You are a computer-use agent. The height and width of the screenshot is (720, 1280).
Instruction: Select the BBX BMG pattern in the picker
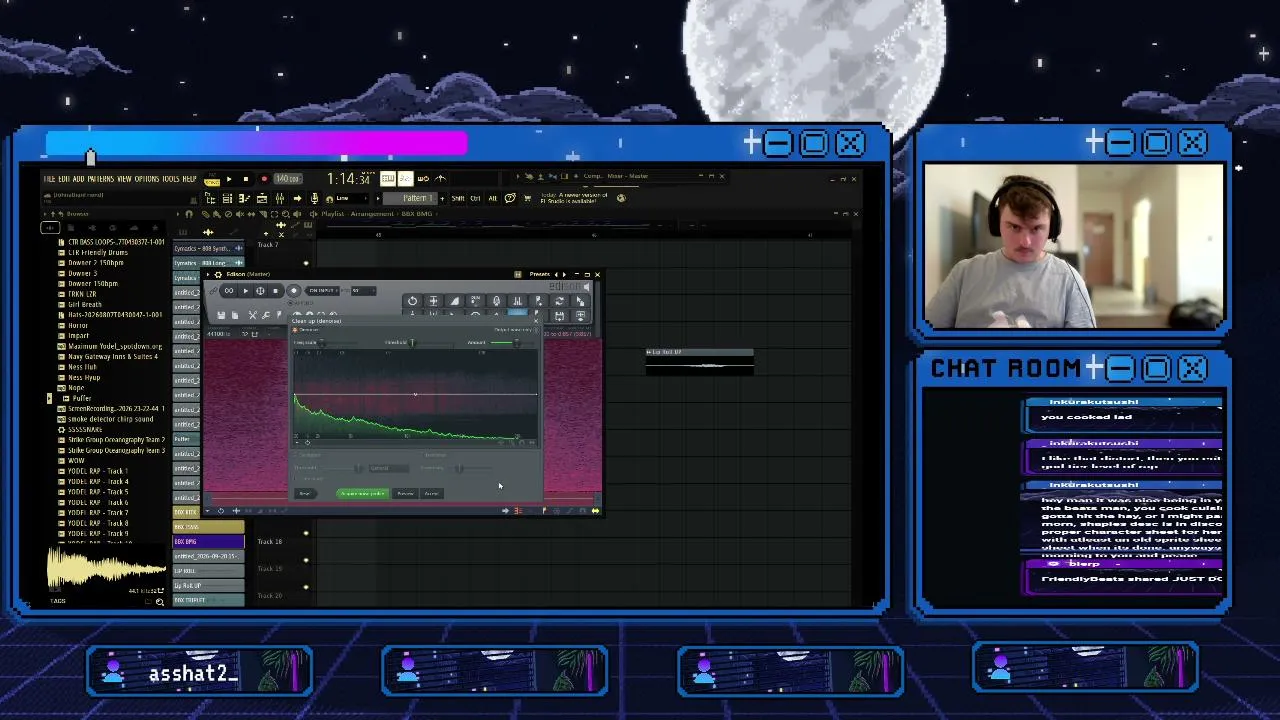[208, 541]
